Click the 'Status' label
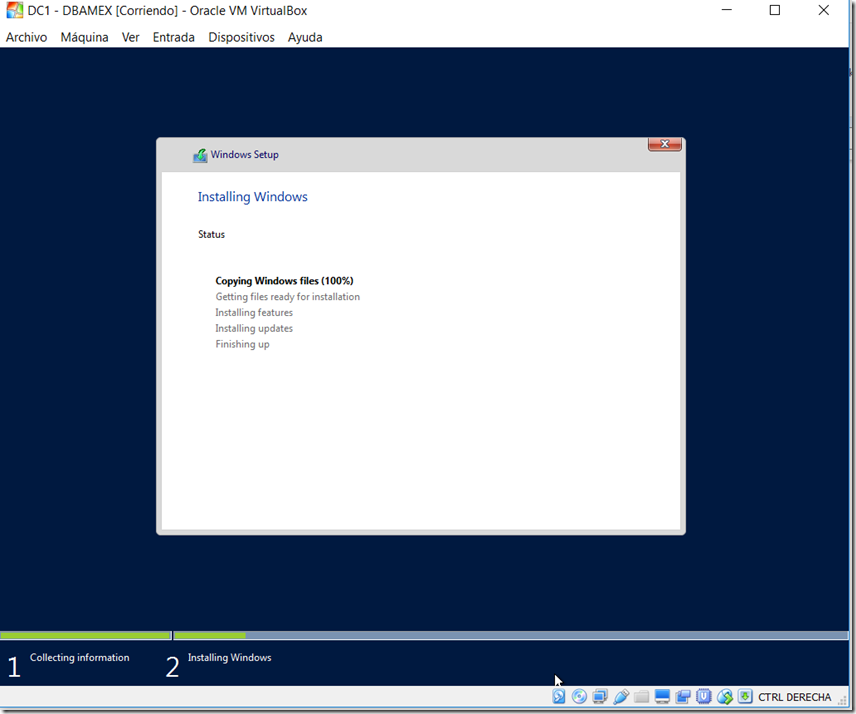Viewport: 856px width, 714px height. pos(211,234)
